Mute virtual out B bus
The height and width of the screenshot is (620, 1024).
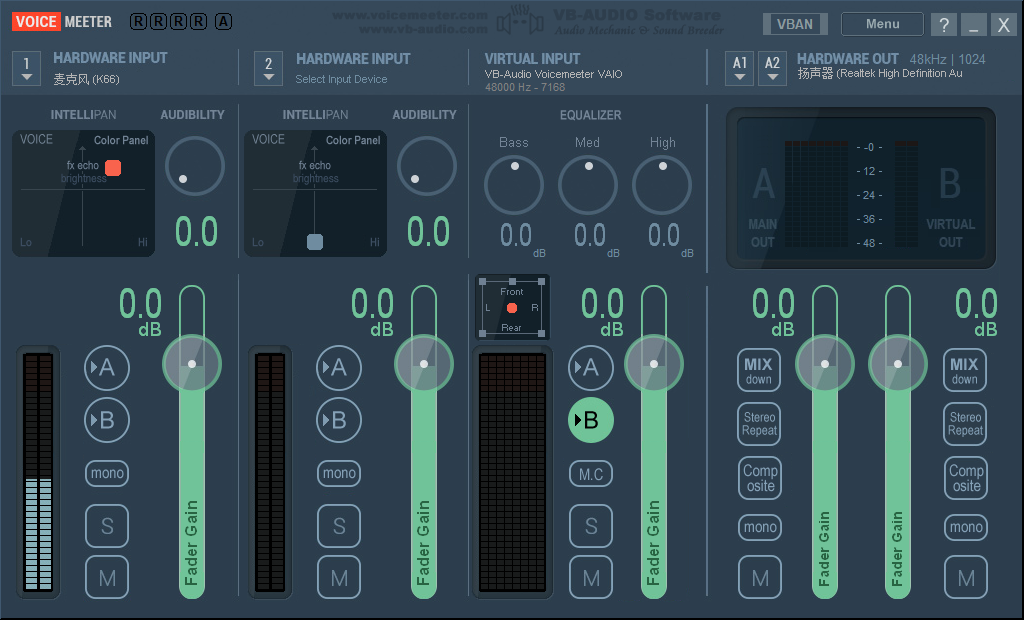pos(966,578)
